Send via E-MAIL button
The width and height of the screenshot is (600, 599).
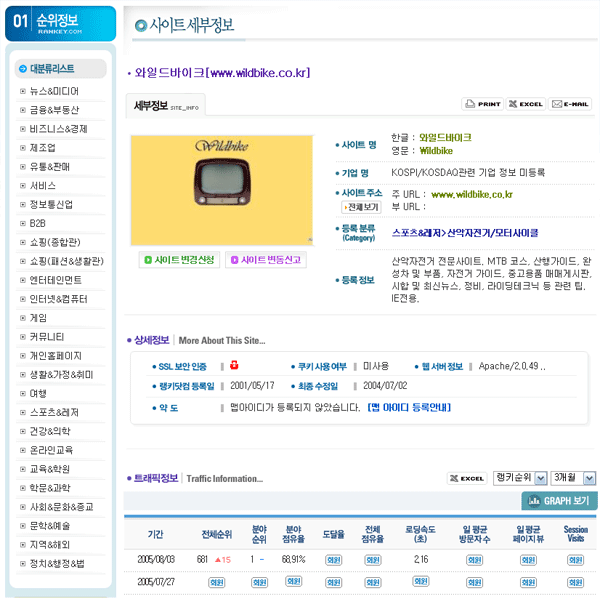570,104
